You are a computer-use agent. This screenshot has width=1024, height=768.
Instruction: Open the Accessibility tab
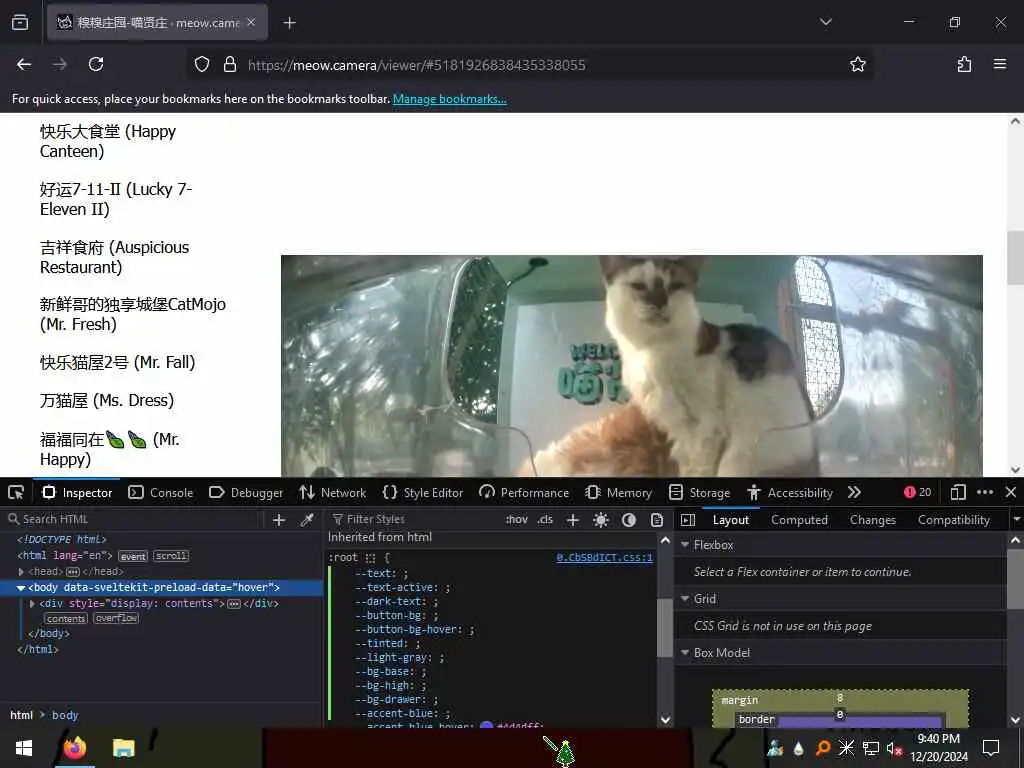(790, 492)
